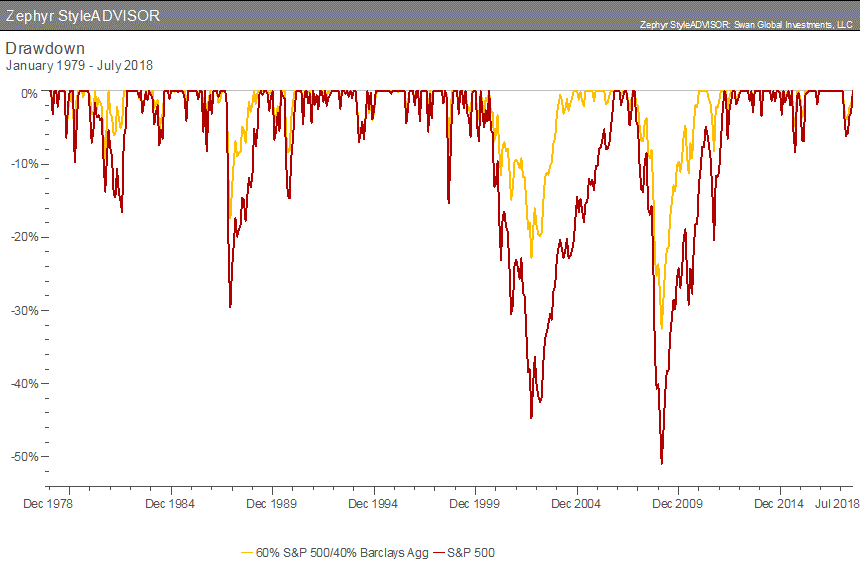The width and height of the screenshot is (860, 572).
Task: Click the '-20%' y-axis label
Action: 25,237
